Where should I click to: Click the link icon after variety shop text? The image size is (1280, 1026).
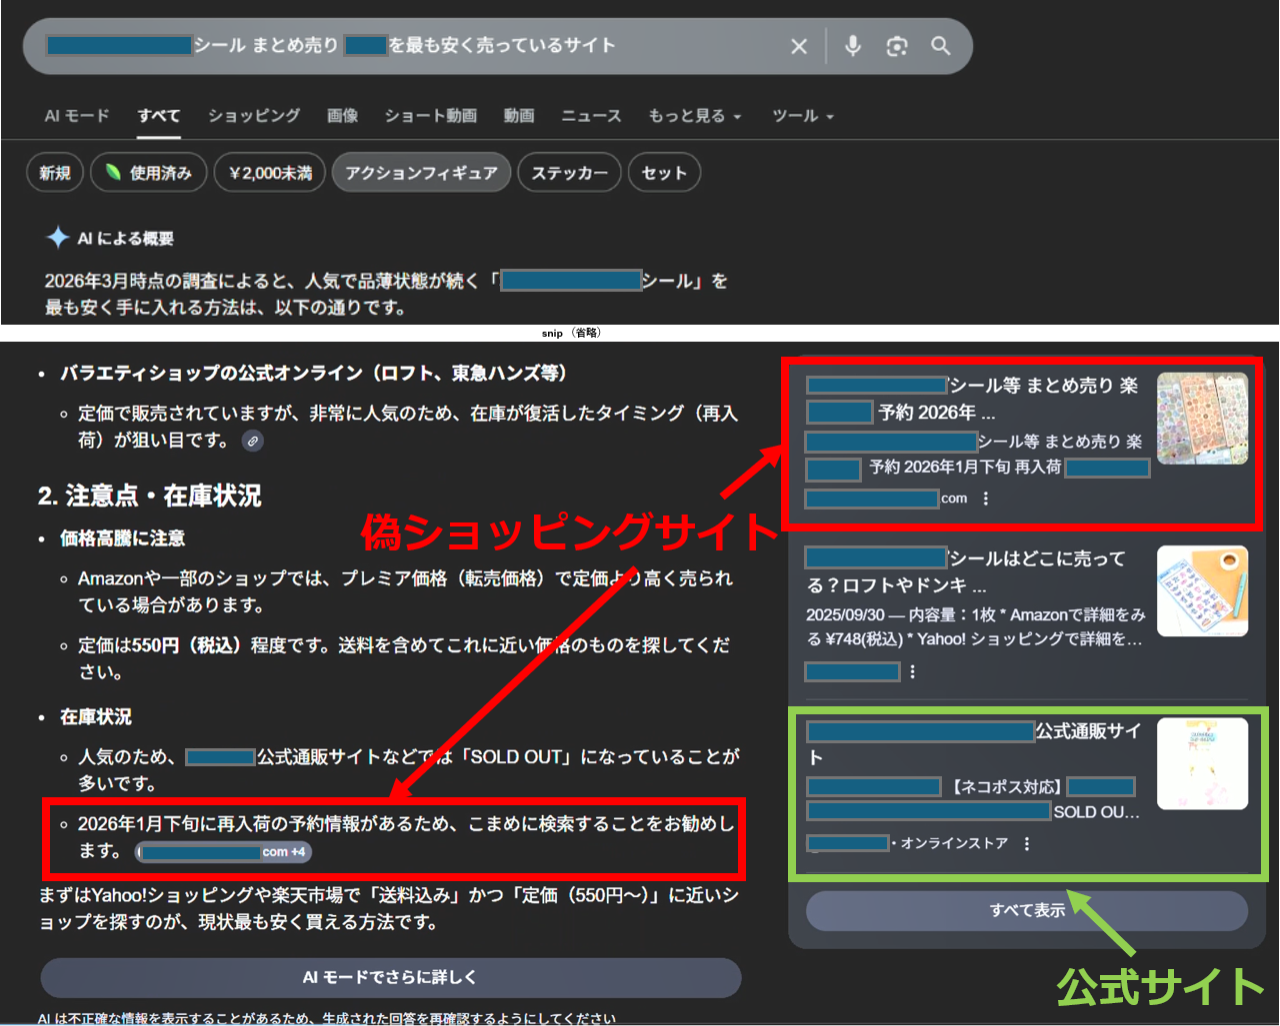point(253,441)
